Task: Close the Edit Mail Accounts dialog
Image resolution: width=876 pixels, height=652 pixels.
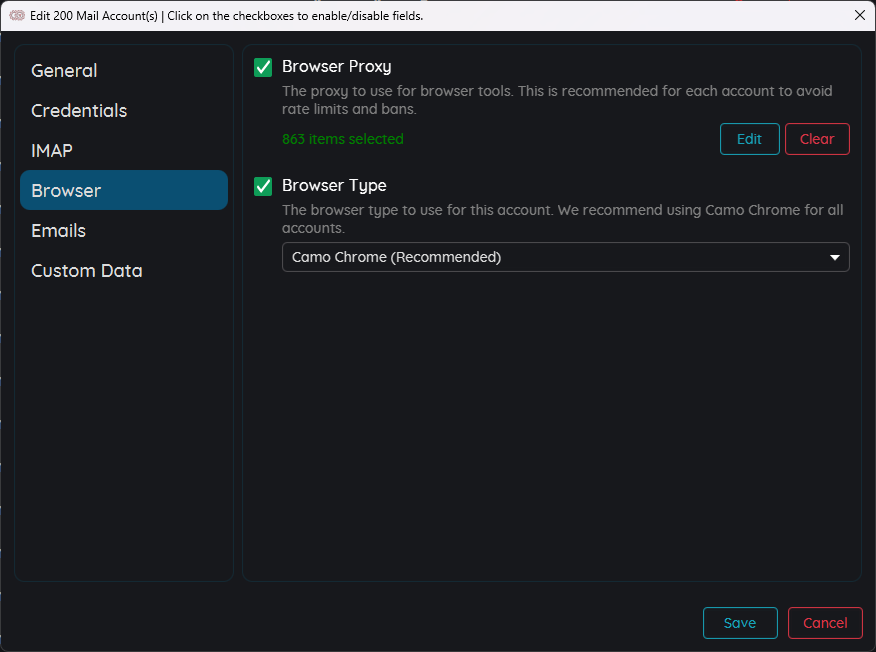Action: click(859, 15)
